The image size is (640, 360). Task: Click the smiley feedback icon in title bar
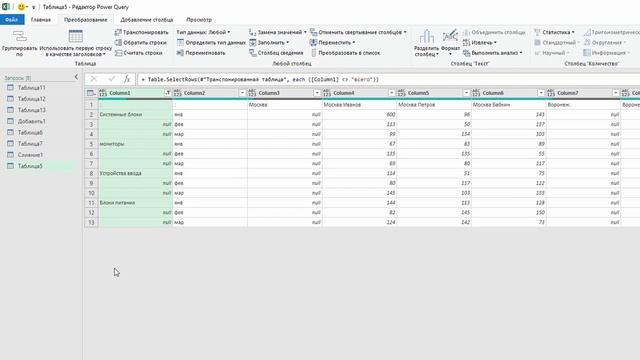point(21,7)
